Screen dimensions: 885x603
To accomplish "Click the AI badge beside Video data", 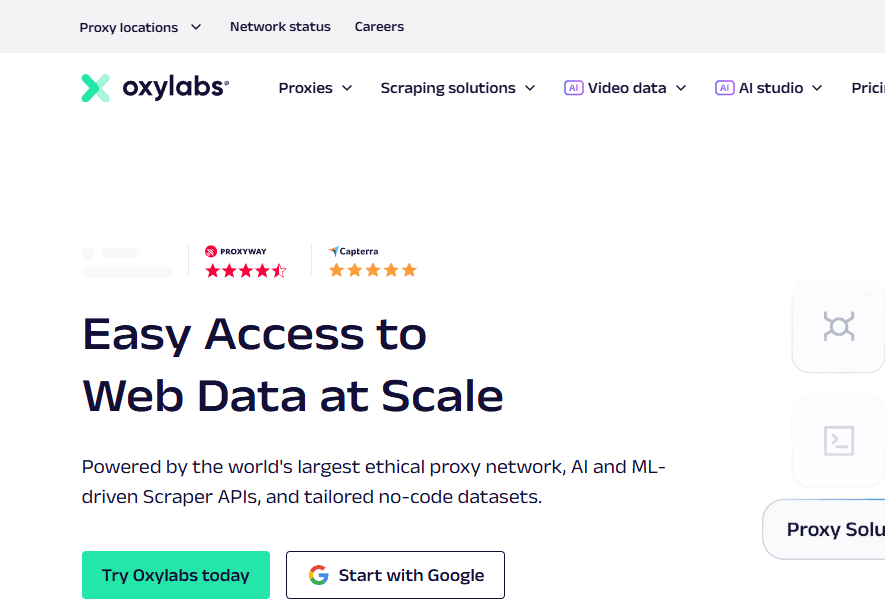I will tap(573, 88).
